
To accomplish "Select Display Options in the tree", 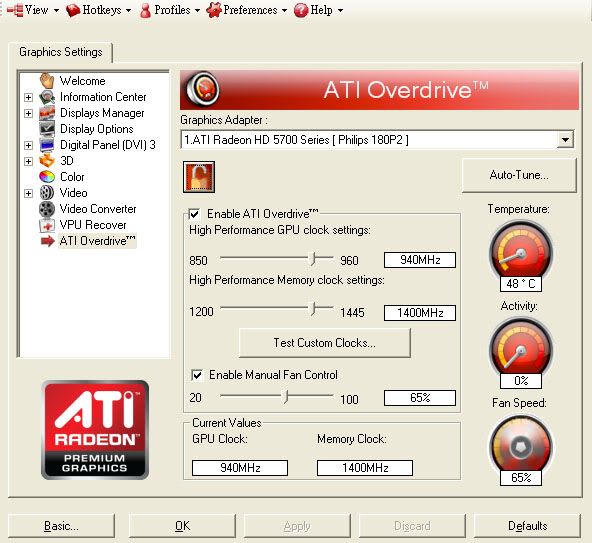I will (97, 129).
